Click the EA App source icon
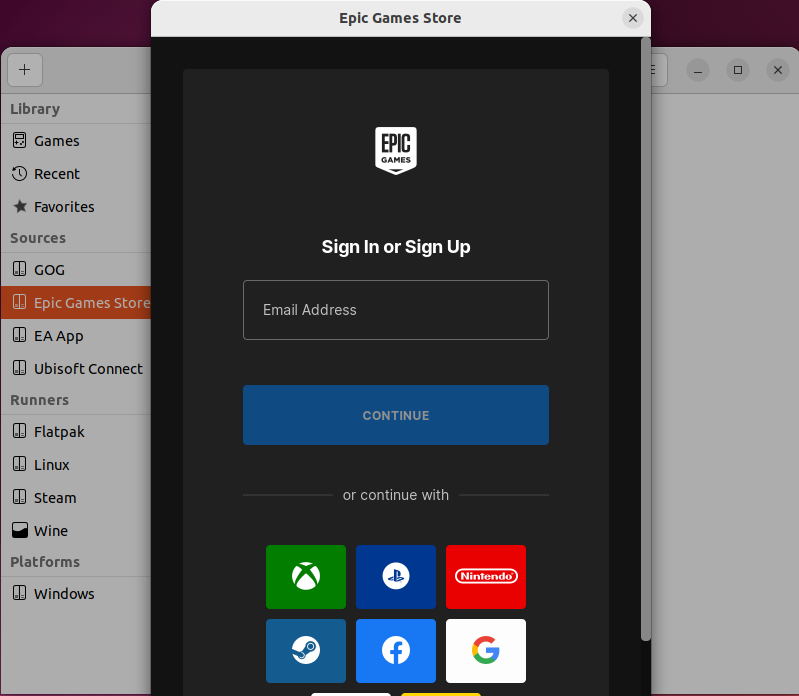Screen dimensions: 799x696 point(19,335)
